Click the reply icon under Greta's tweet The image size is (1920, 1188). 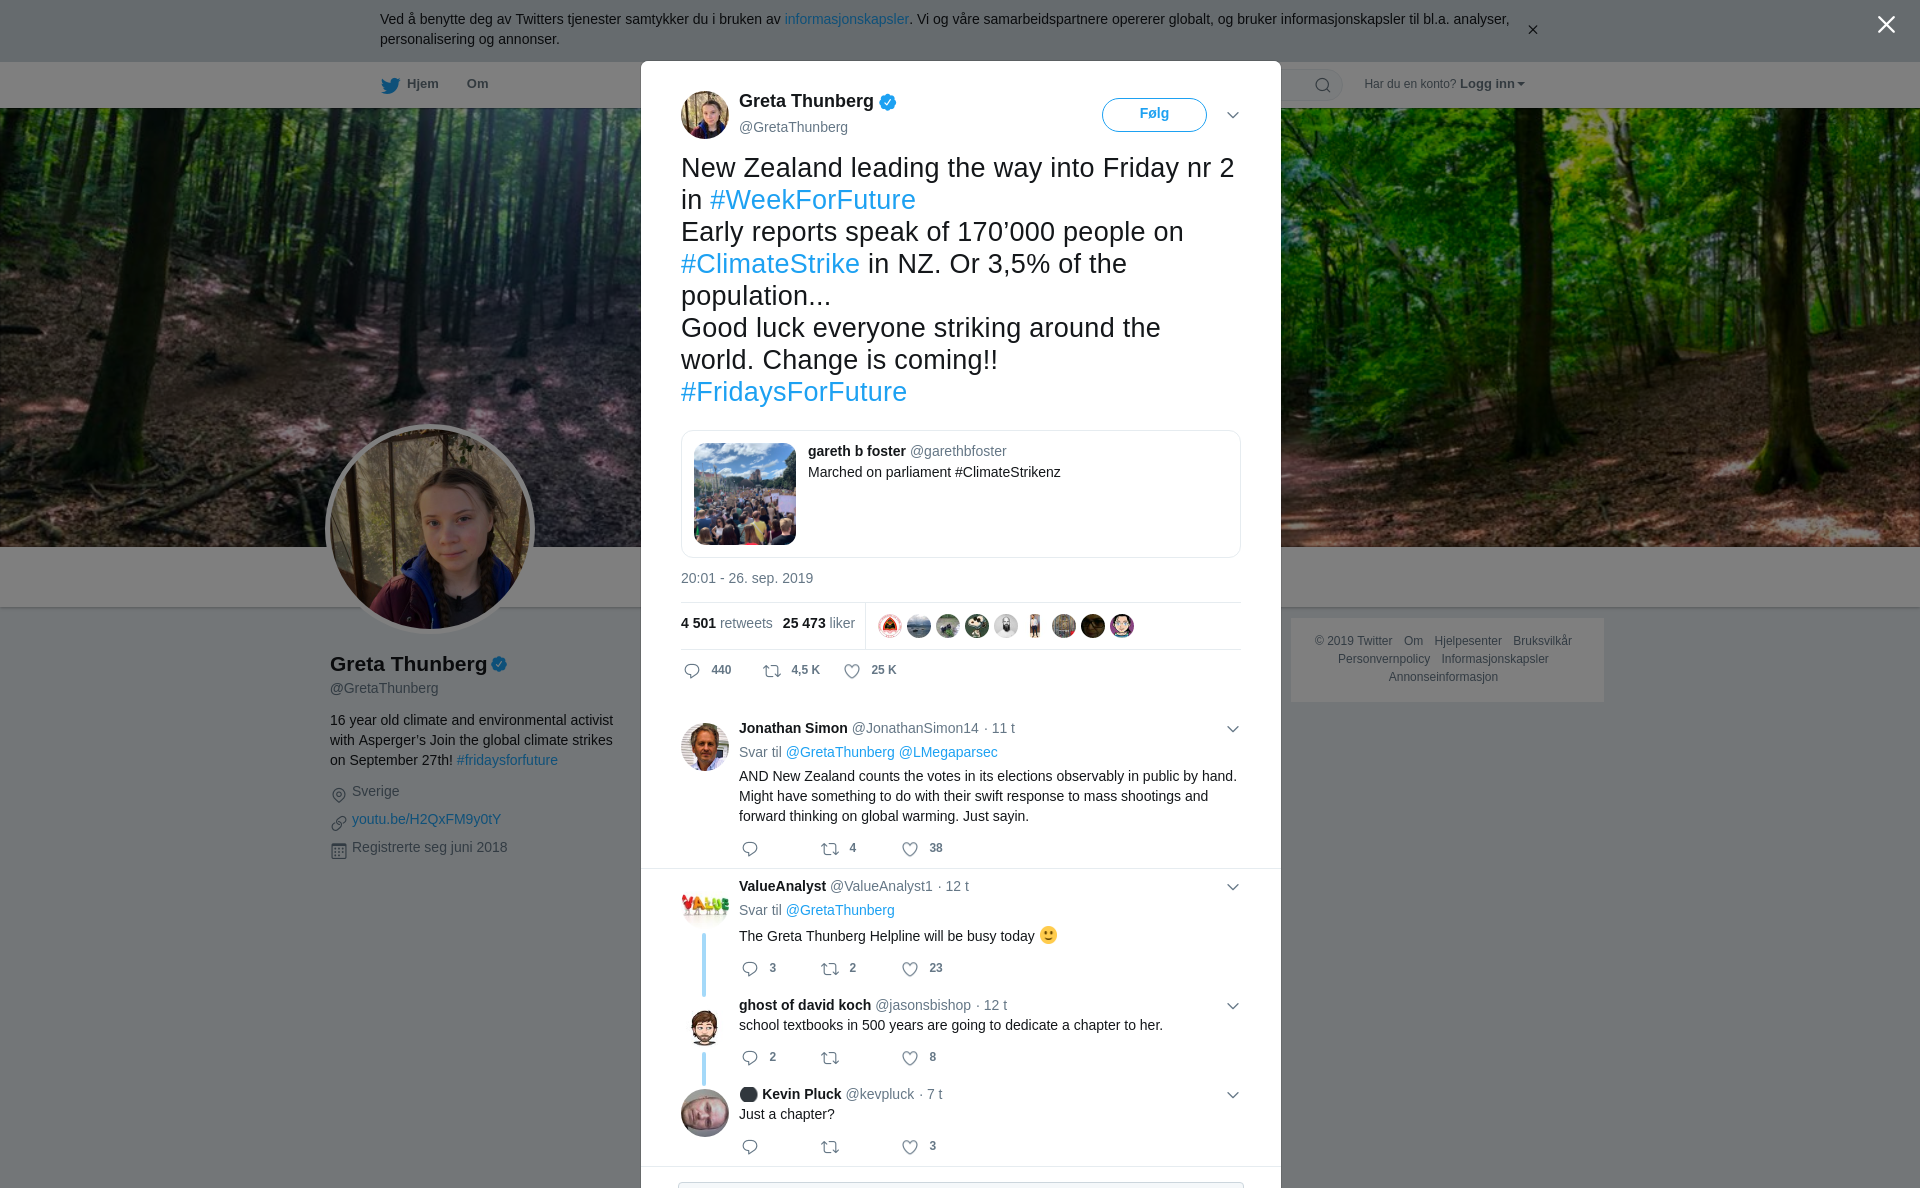pyautogui.click(x=692, y=671)
